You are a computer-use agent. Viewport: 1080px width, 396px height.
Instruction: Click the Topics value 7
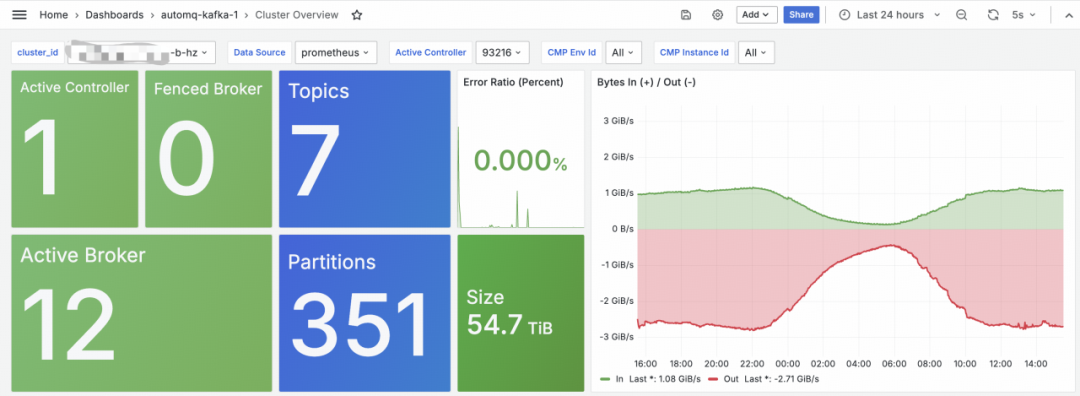[x=316, y=160]
